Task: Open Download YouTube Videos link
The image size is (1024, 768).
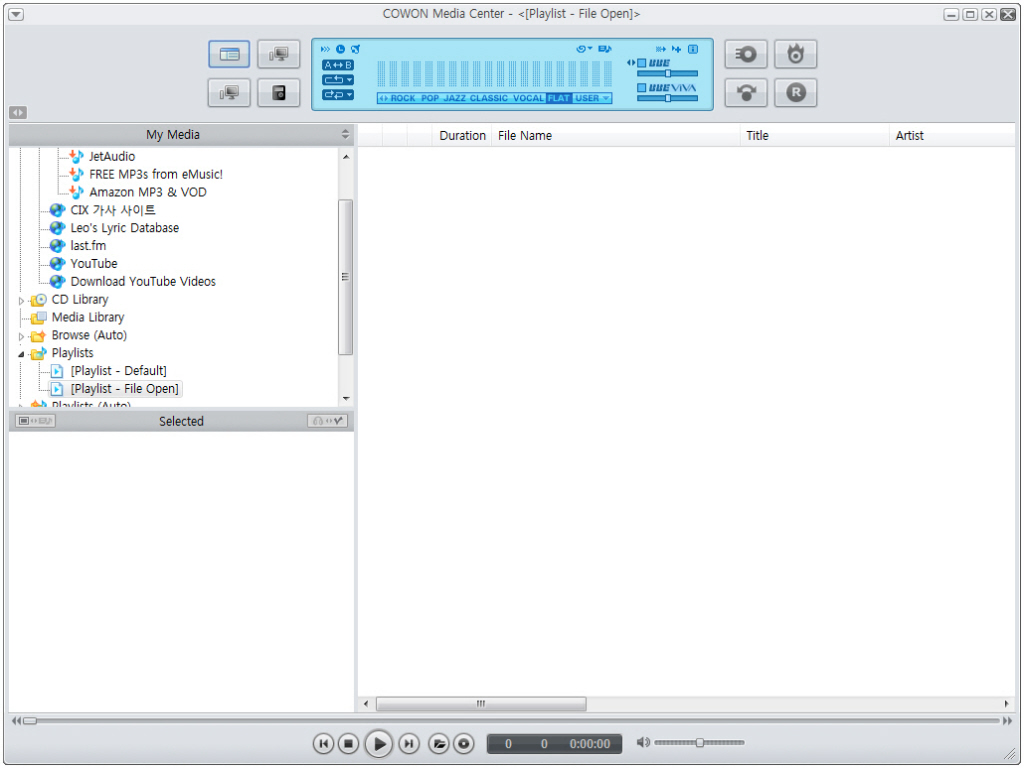Action: click(143, 281)
